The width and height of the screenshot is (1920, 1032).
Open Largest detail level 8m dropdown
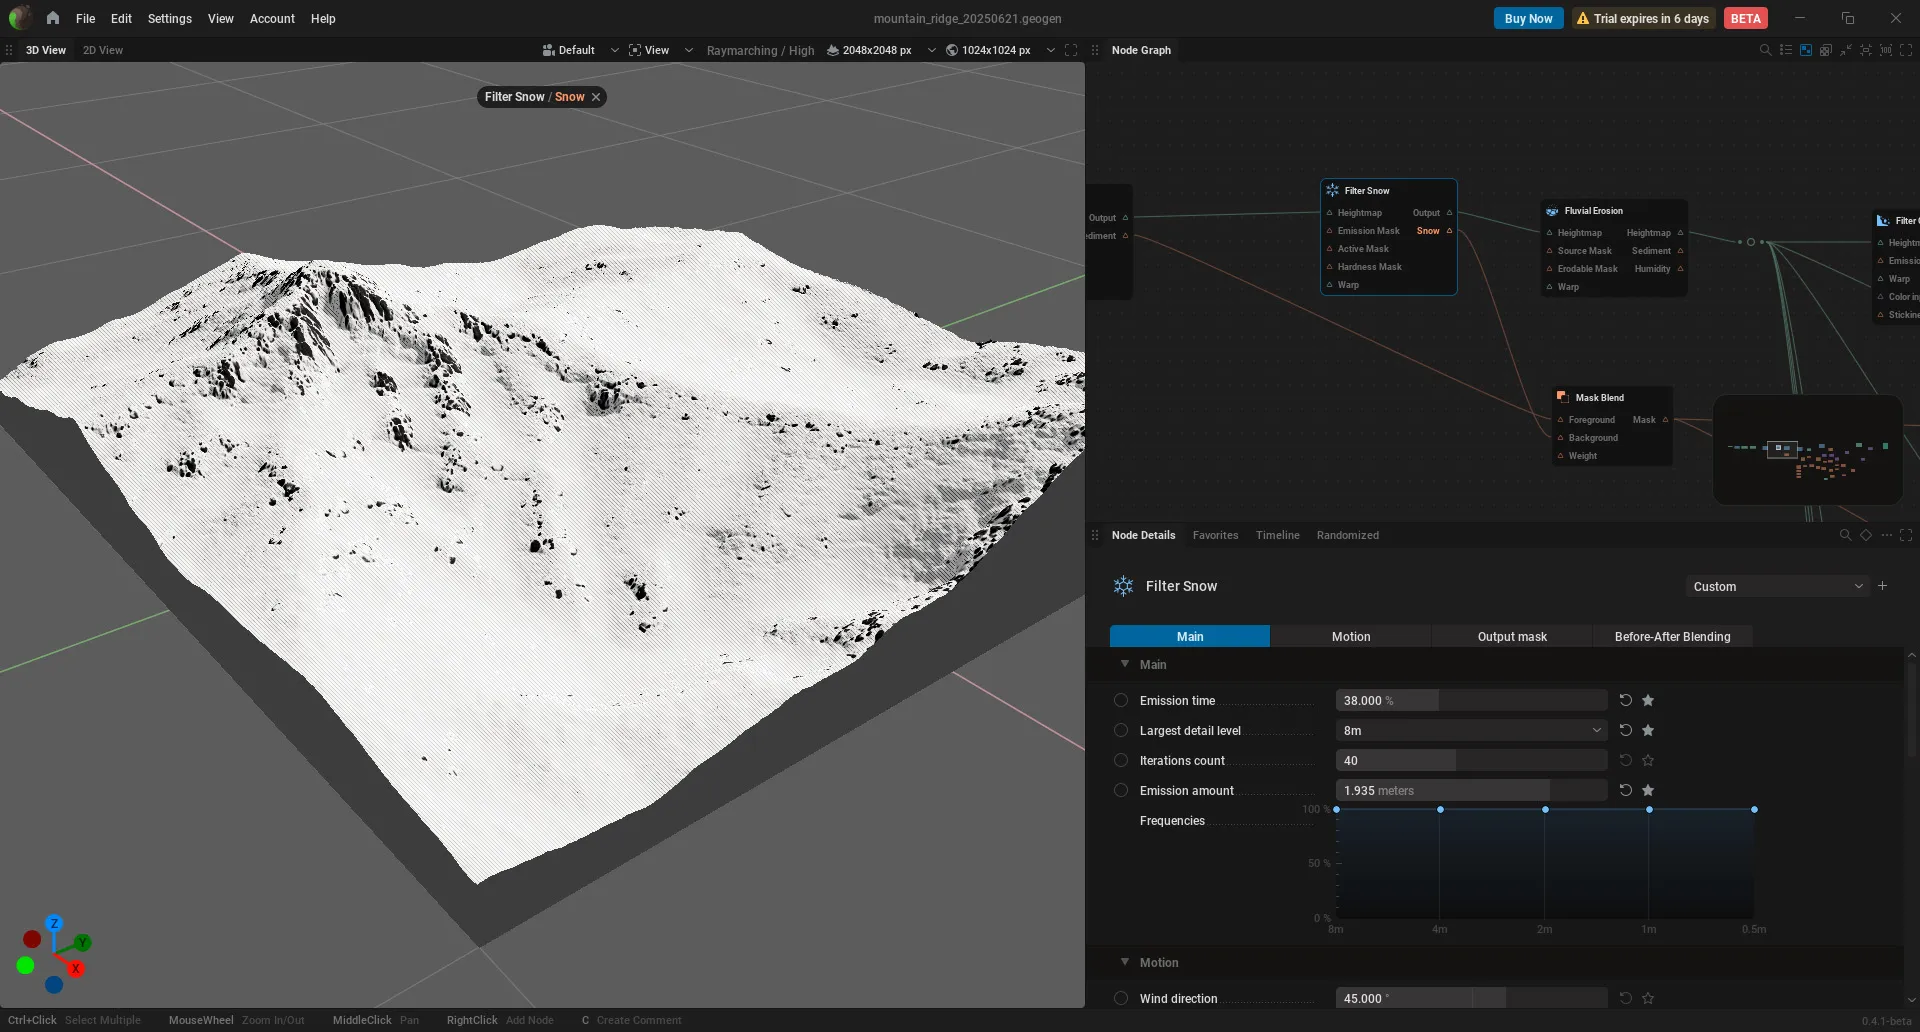(1471, 730)
